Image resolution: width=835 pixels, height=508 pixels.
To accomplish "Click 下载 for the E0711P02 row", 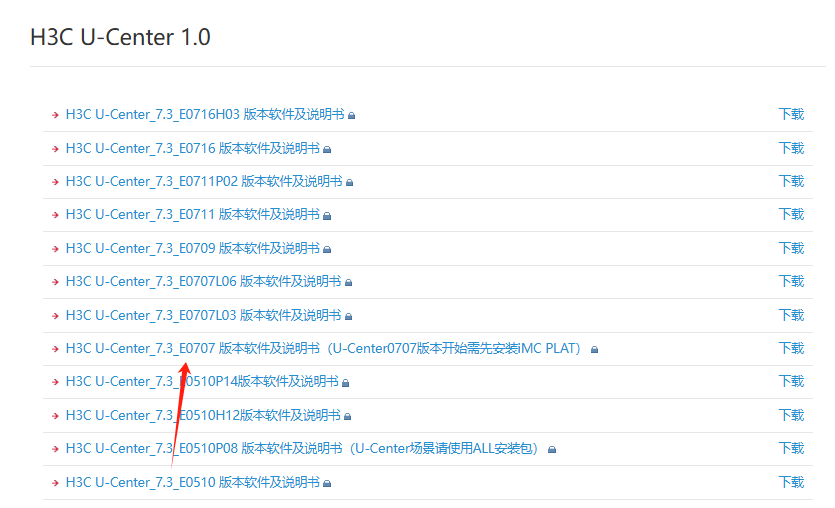I will [x=791, y=181].
